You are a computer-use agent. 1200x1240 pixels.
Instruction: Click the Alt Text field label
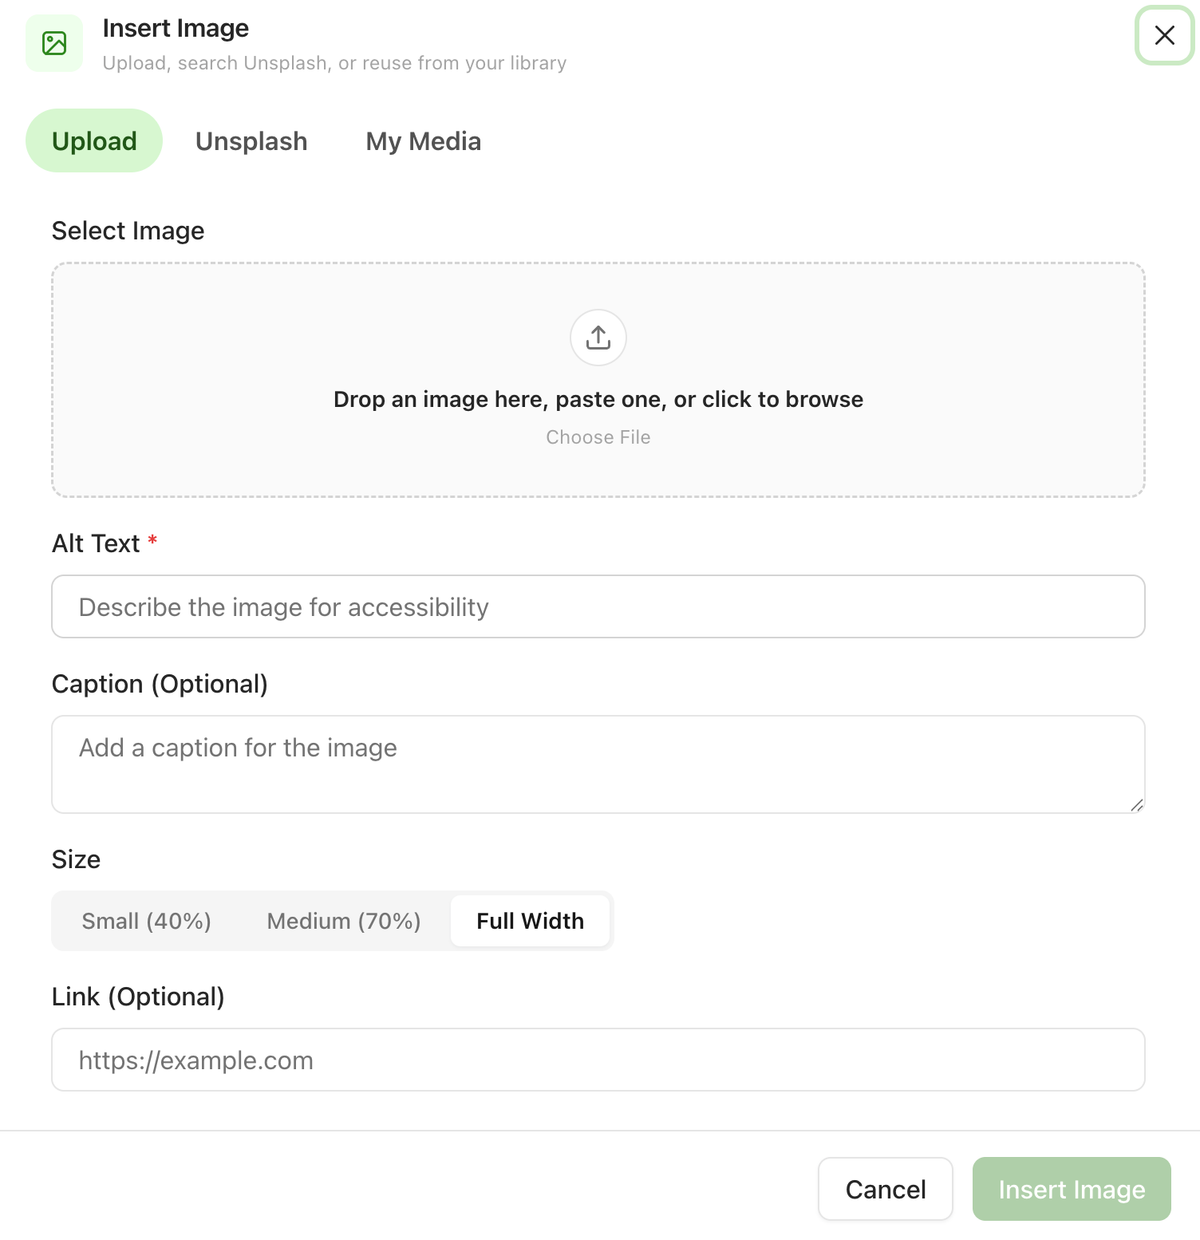pyautogui.click(x=96, y=543)
